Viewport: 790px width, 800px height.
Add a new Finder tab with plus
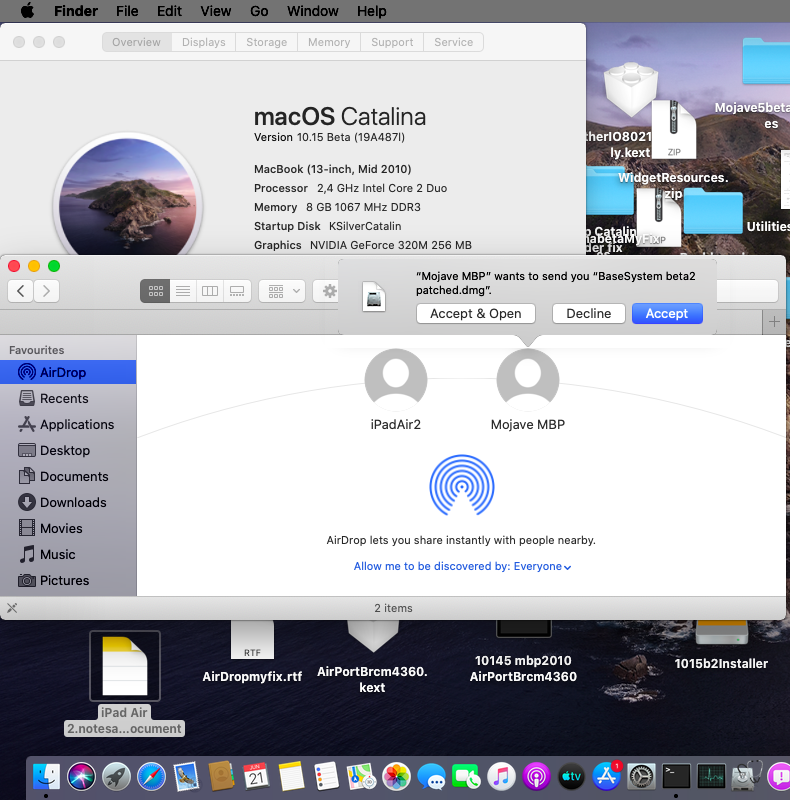(x=774, y=322)
